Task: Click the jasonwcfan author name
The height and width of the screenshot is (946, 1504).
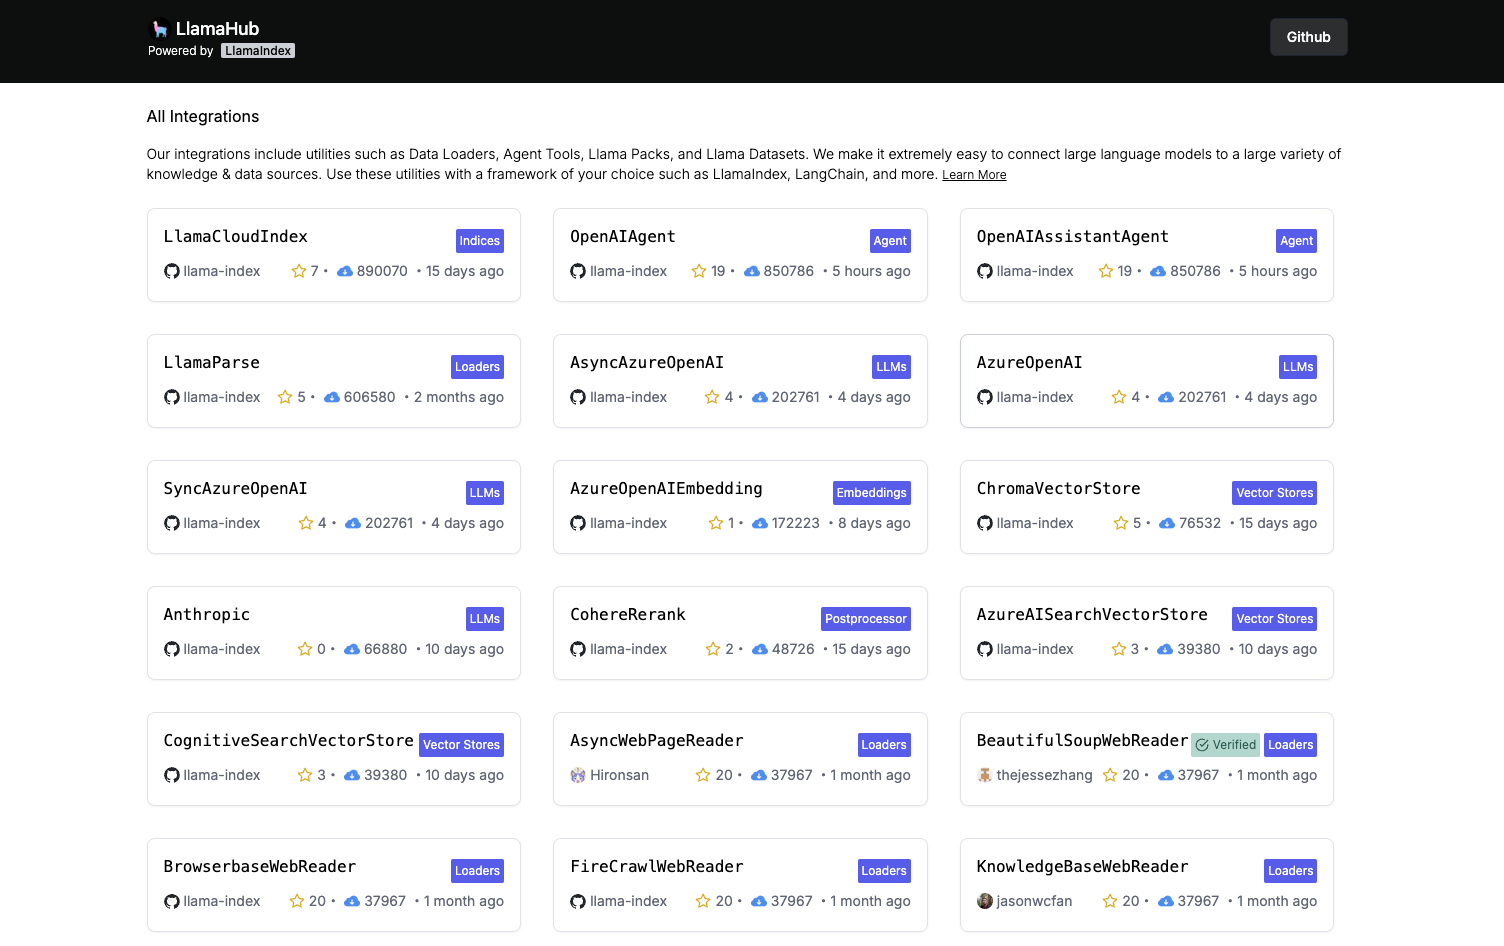Action: pos(1034,901)
